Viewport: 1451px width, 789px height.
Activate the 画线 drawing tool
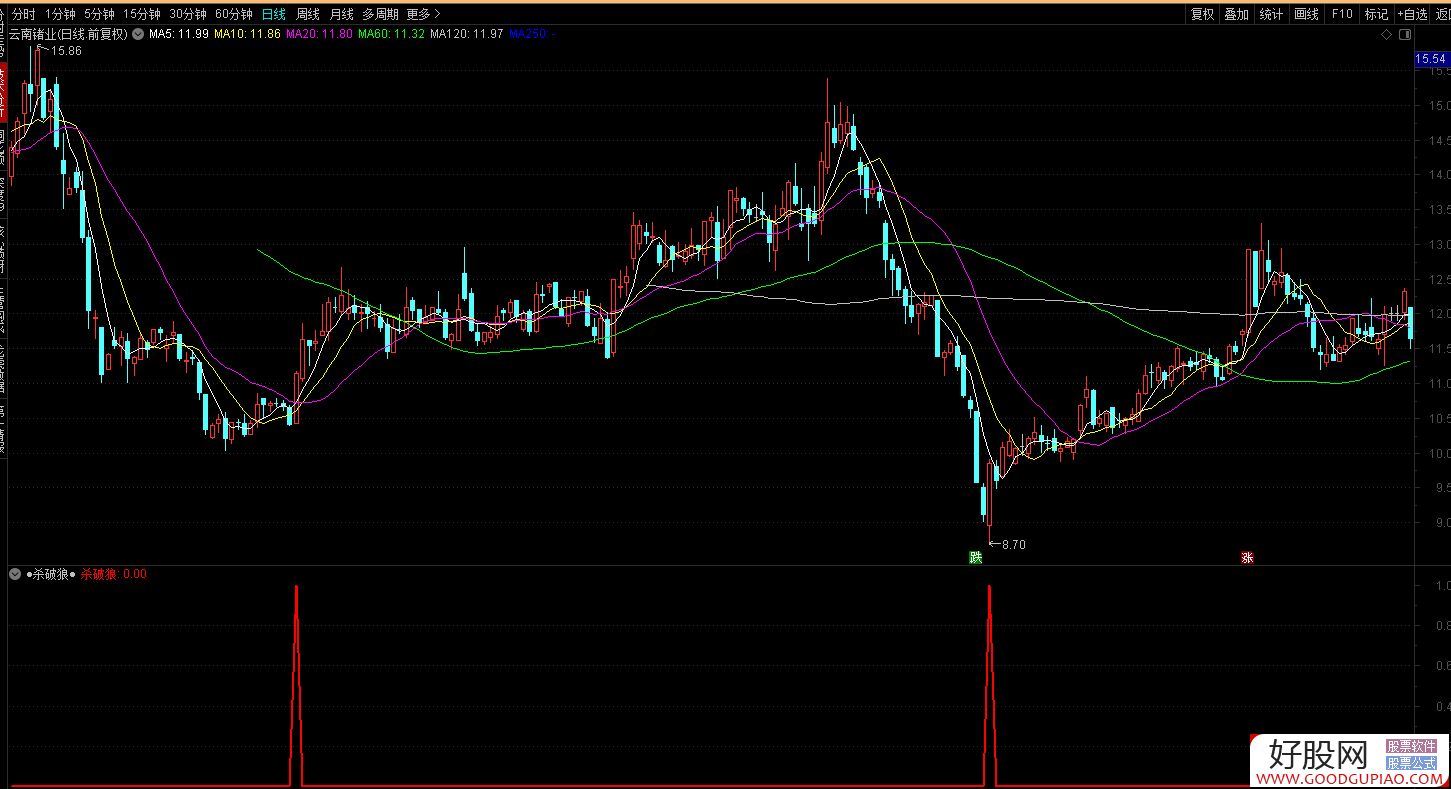click(1306, 14)
